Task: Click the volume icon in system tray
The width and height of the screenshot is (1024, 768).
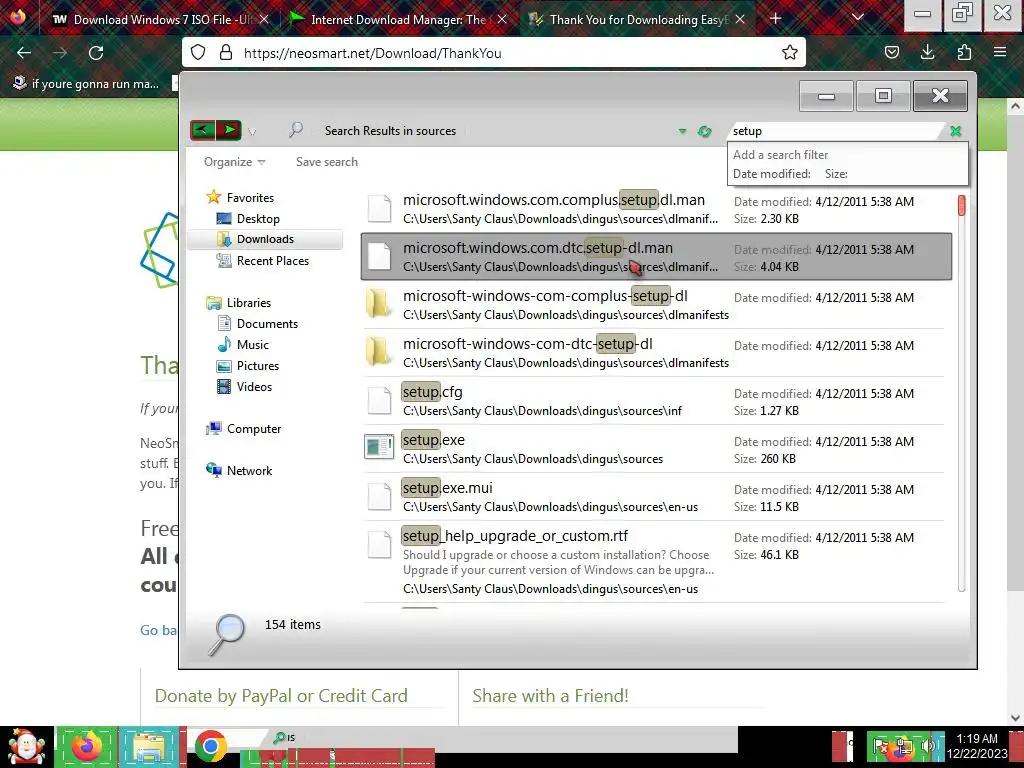Action: (x=928, y=746)
